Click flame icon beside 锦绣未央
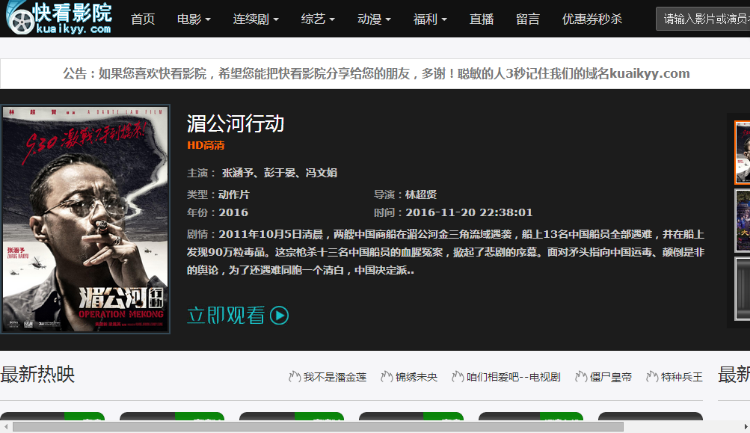This screenshot has height=433, width=750. [x=386, y=377]
